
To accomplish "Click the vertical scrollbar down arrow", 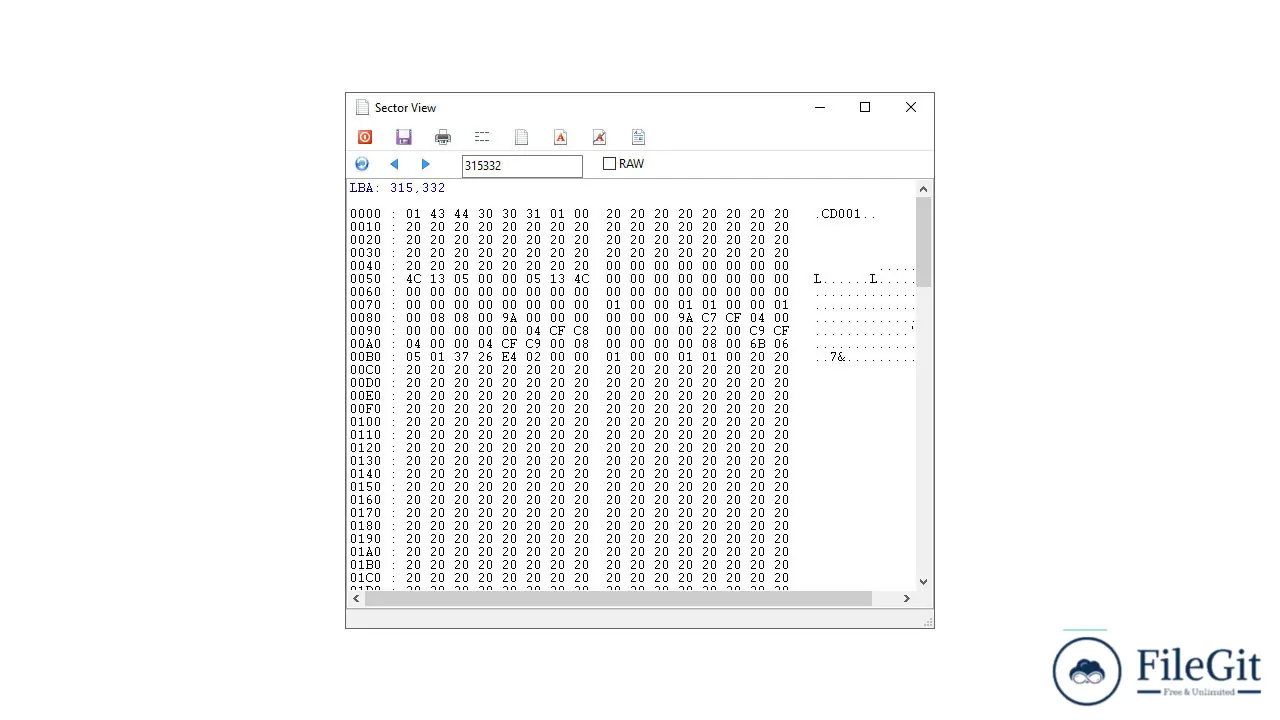I will 923,581.
